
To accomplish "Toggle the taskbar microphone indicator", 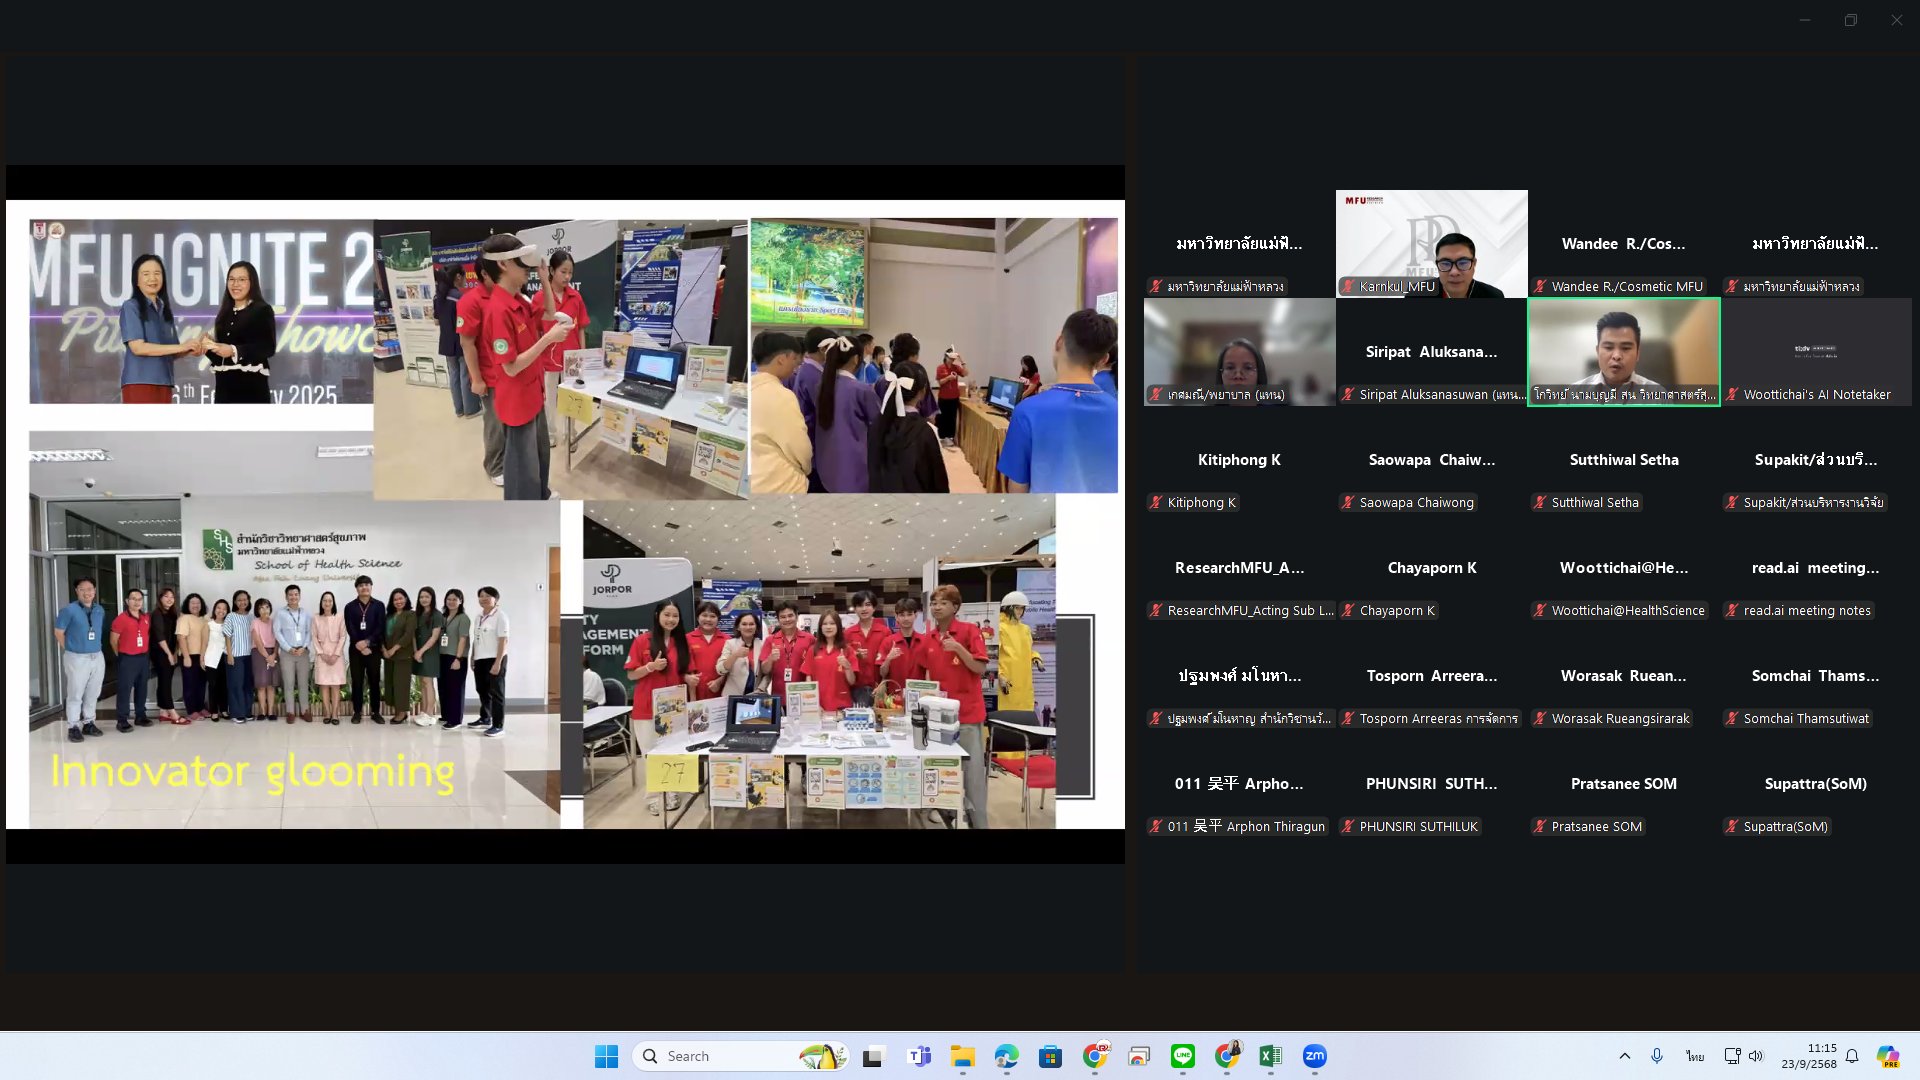I will click(1657, 1056).
